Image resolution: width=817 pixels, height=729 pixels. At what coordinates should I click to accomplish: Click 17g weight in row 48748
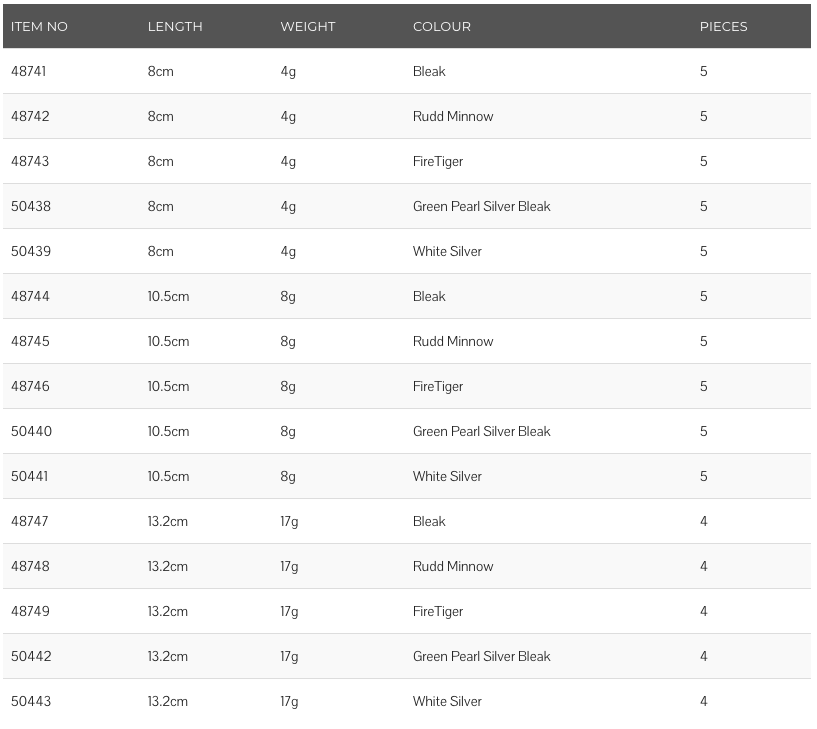[x=289, y=567]
